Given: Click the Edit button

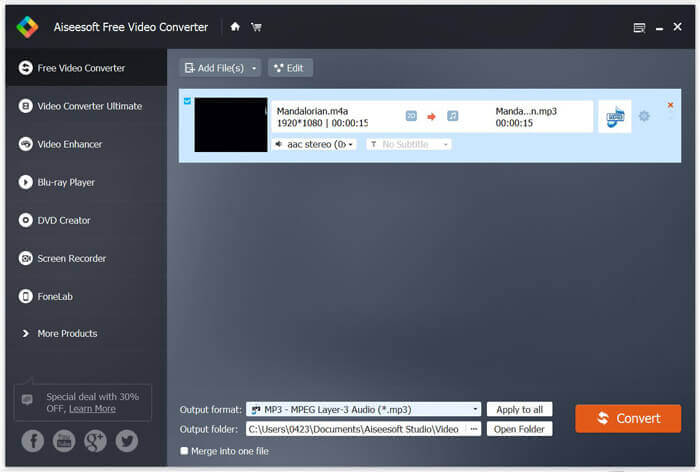Looking at the screenshot, I should click(x=290, y=68).
